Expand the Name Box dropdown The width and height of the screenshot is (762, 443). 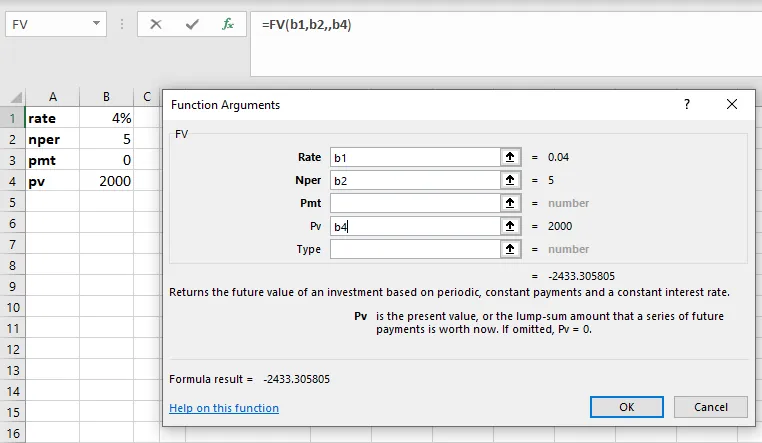click(96, 24)
